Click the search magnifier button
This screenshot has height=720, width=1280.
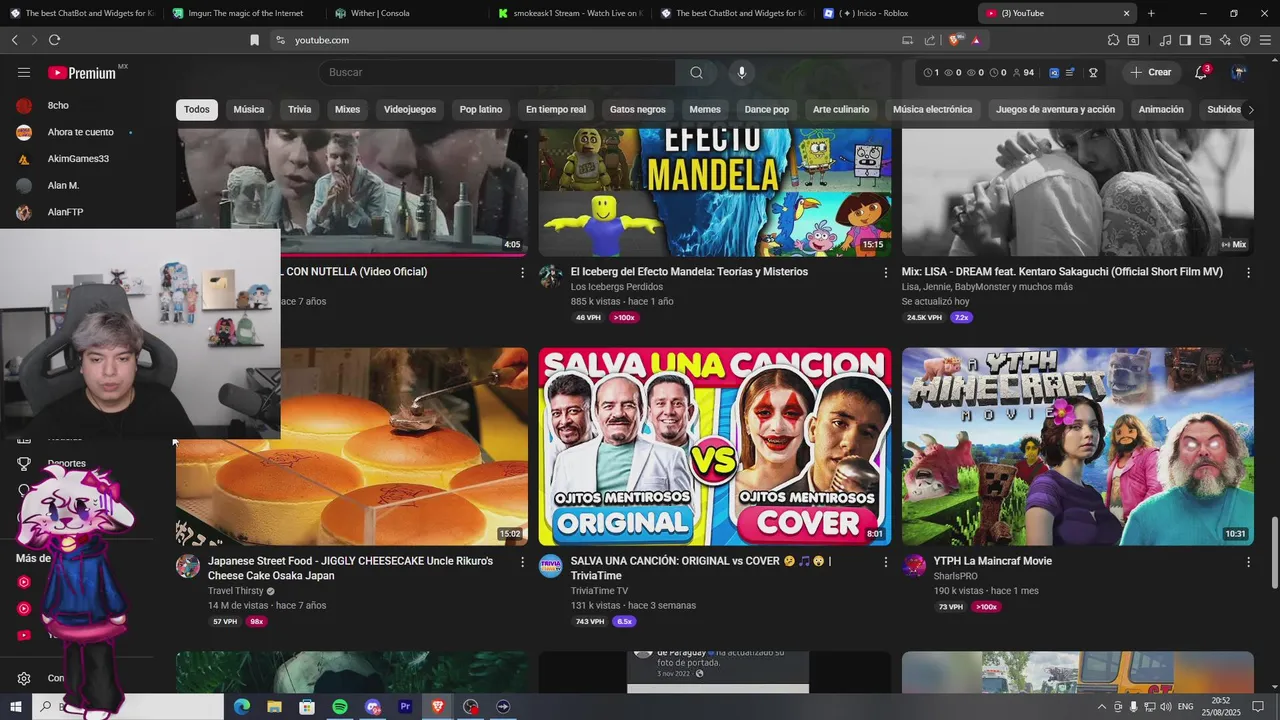696,72
